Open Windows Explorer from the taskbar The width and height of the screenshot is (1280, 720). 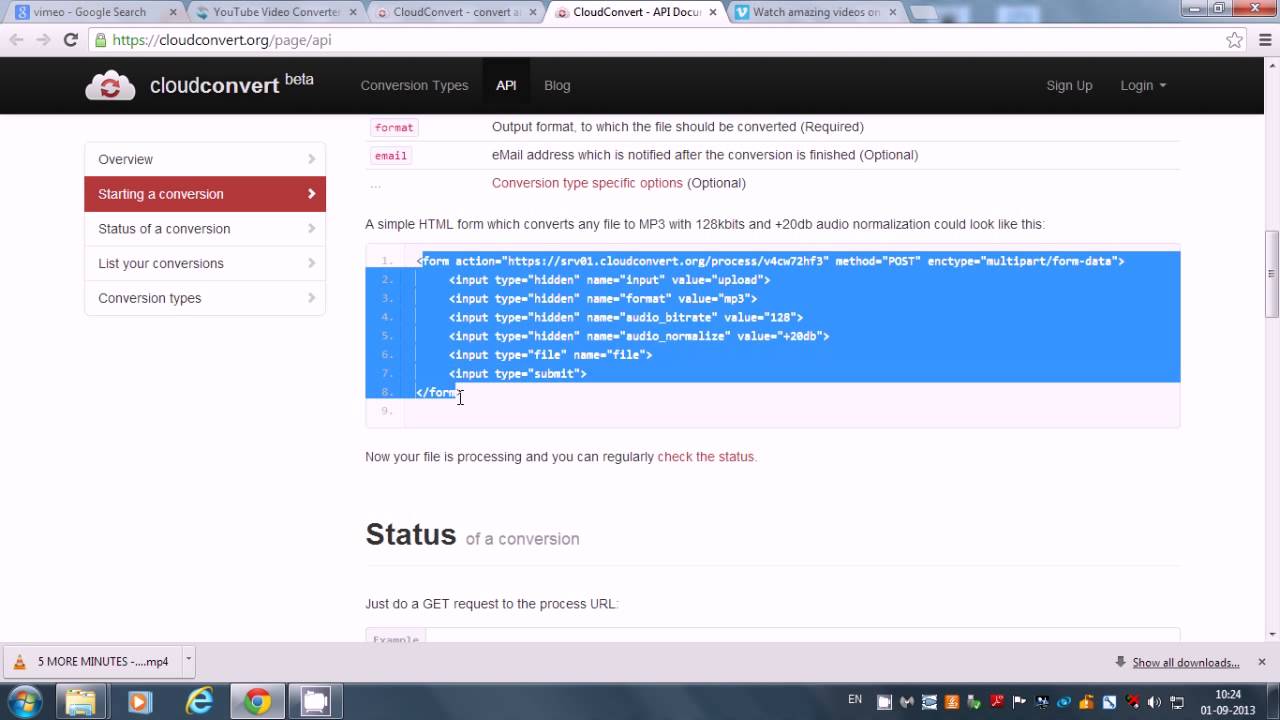click(x=81, y=702)
